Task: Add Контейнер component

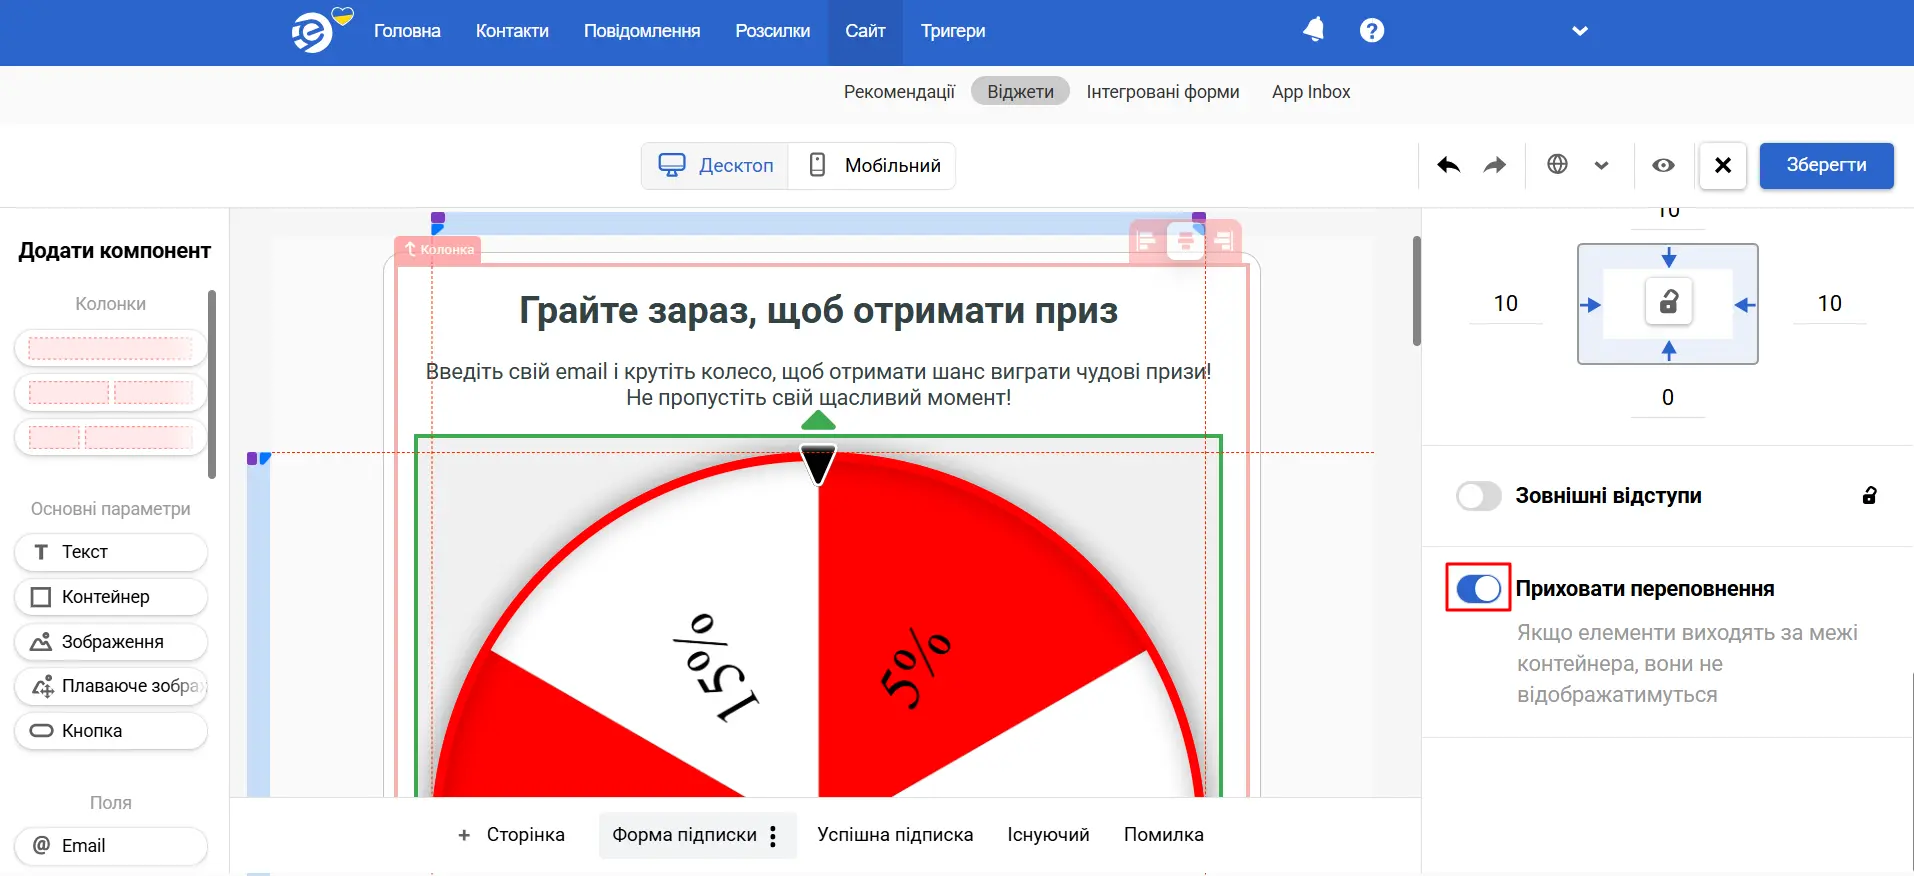Action: pos(110,597)
